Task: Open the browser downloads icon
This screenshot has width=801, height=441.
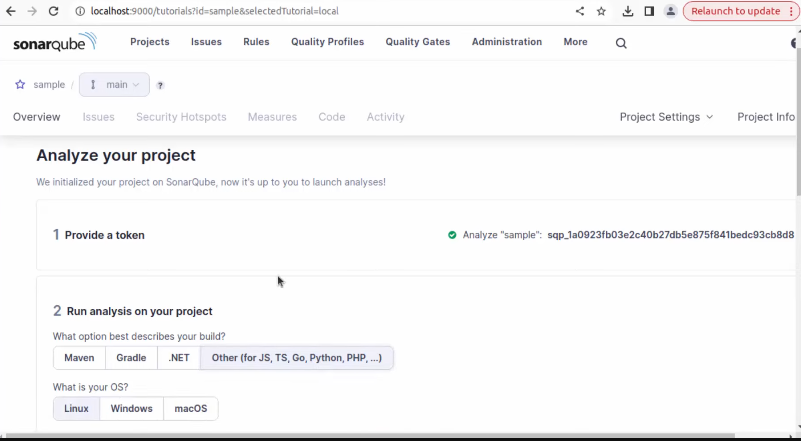Action: point(627,11)
